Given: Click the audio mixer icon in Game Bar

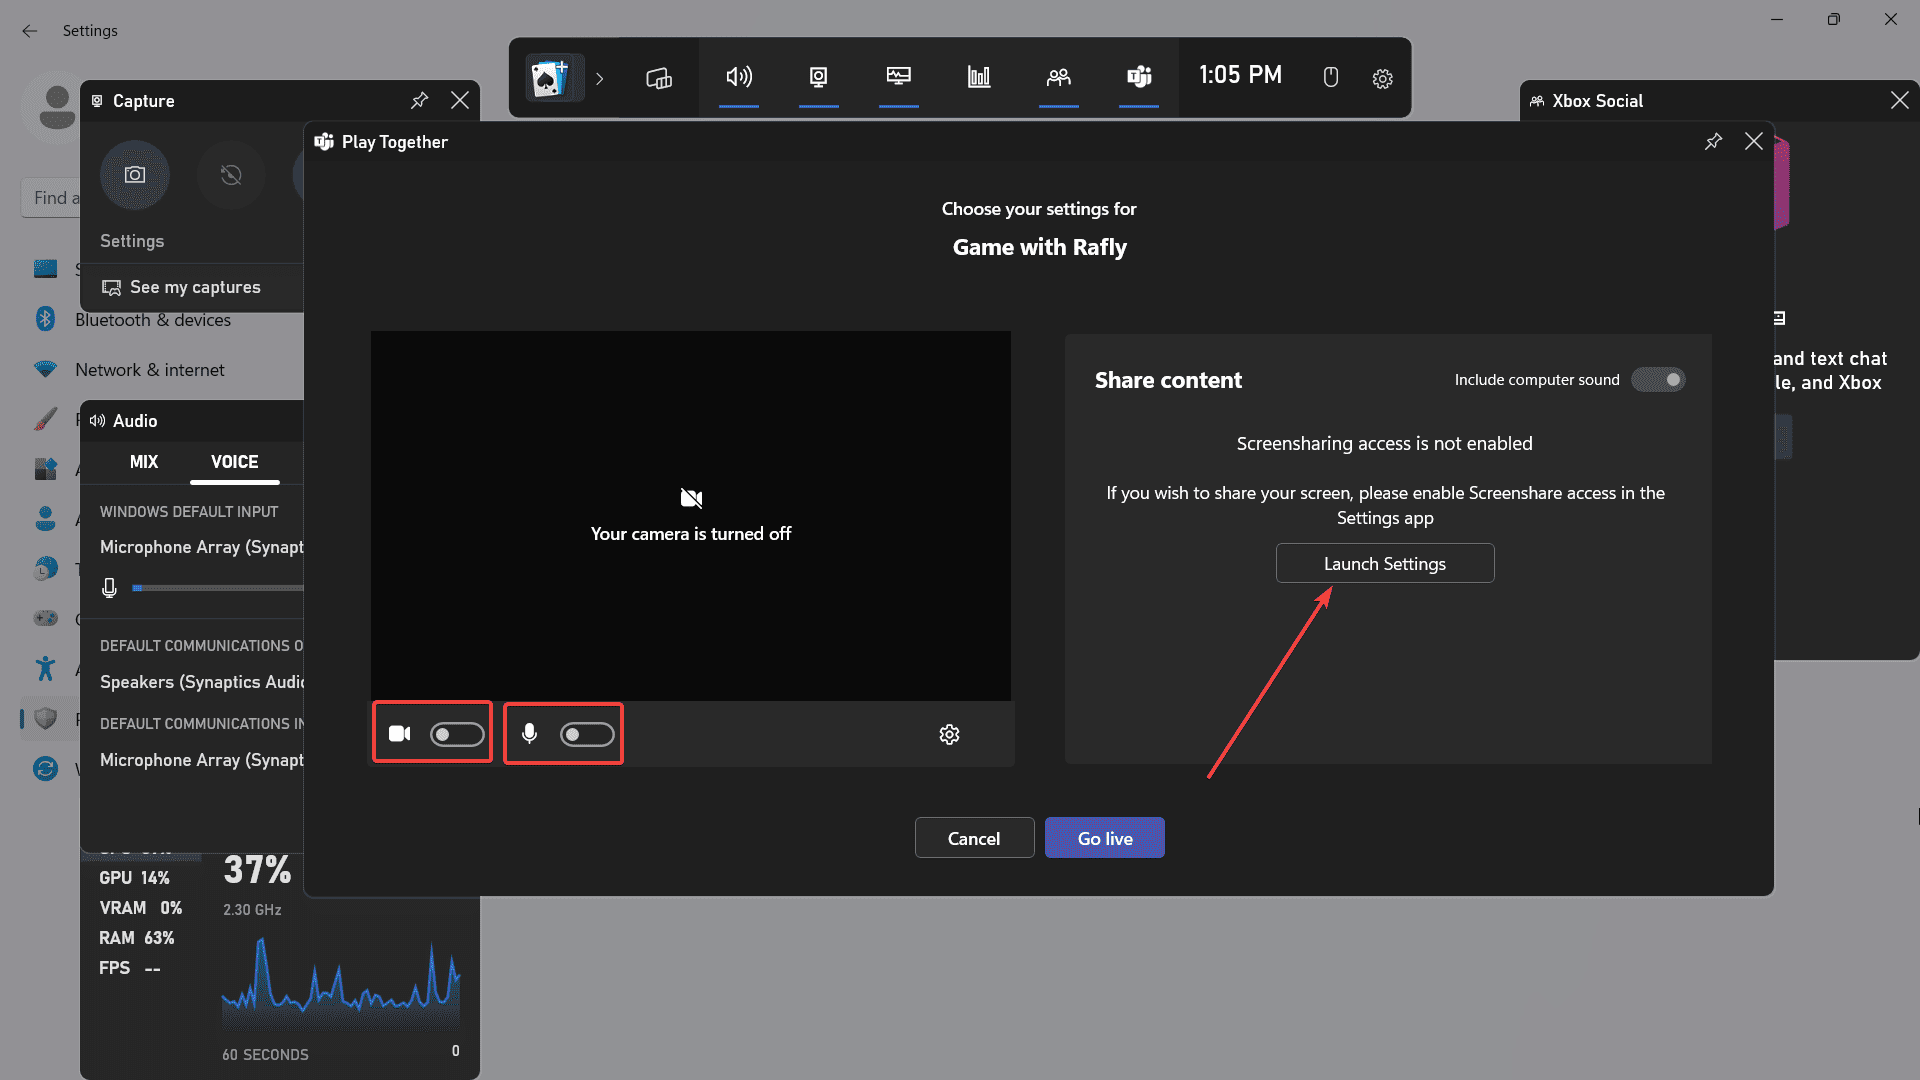Looking at the screenshot, I should pos(738,76).
